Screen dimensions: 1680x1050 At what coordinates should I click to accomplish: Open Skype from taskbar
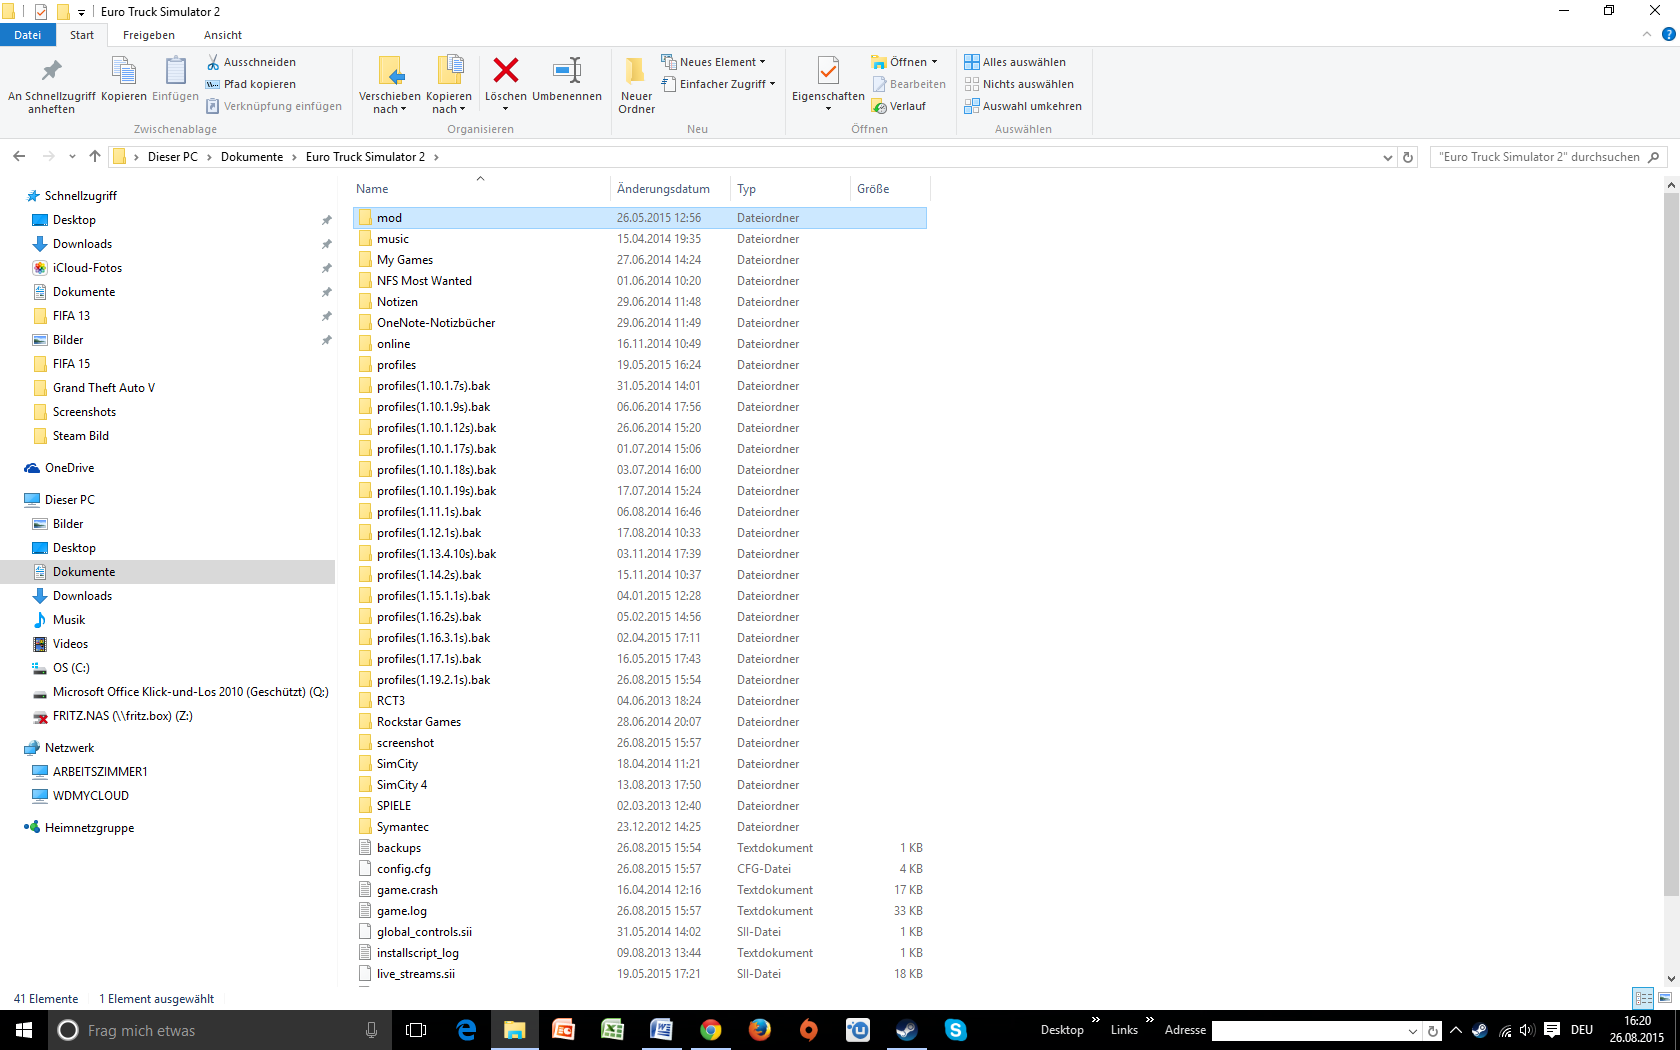click(955, 1030)
